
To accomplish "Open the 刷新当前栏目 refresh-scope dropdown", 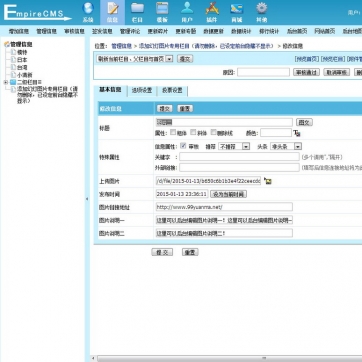I will tap(135, 59).
